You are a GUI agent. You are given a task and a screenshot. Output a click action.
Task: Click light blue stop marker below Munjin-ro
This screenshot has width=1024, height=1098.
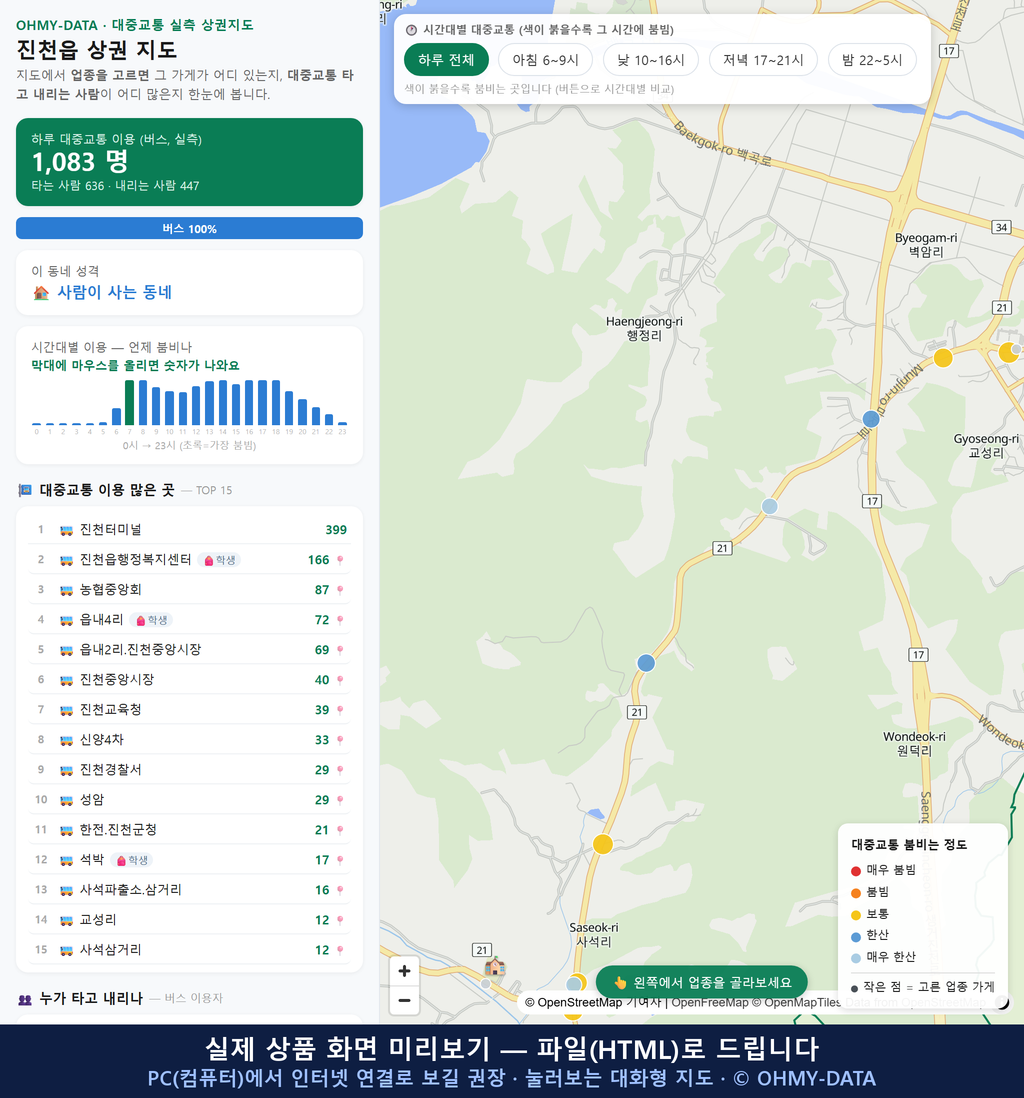pos(770,506)
